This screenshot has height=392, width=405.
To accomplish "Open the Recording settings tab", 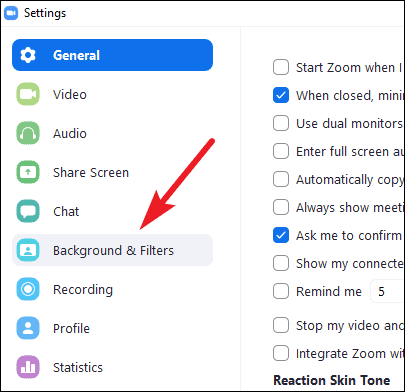I will (112, 289).
